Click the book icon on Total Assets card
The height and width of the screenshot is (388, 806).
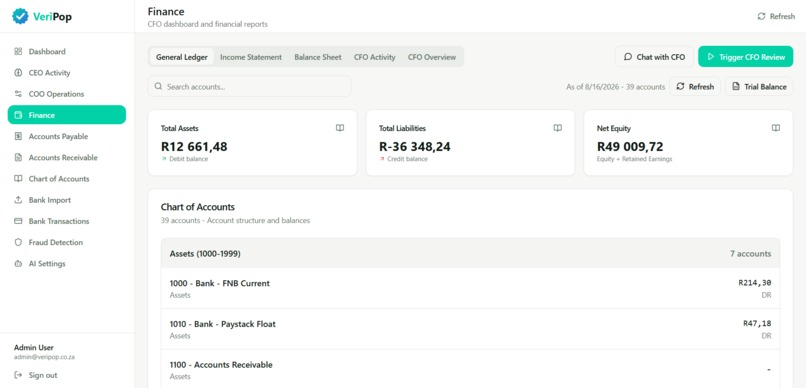pyautogui.click(x=340, y=128)
